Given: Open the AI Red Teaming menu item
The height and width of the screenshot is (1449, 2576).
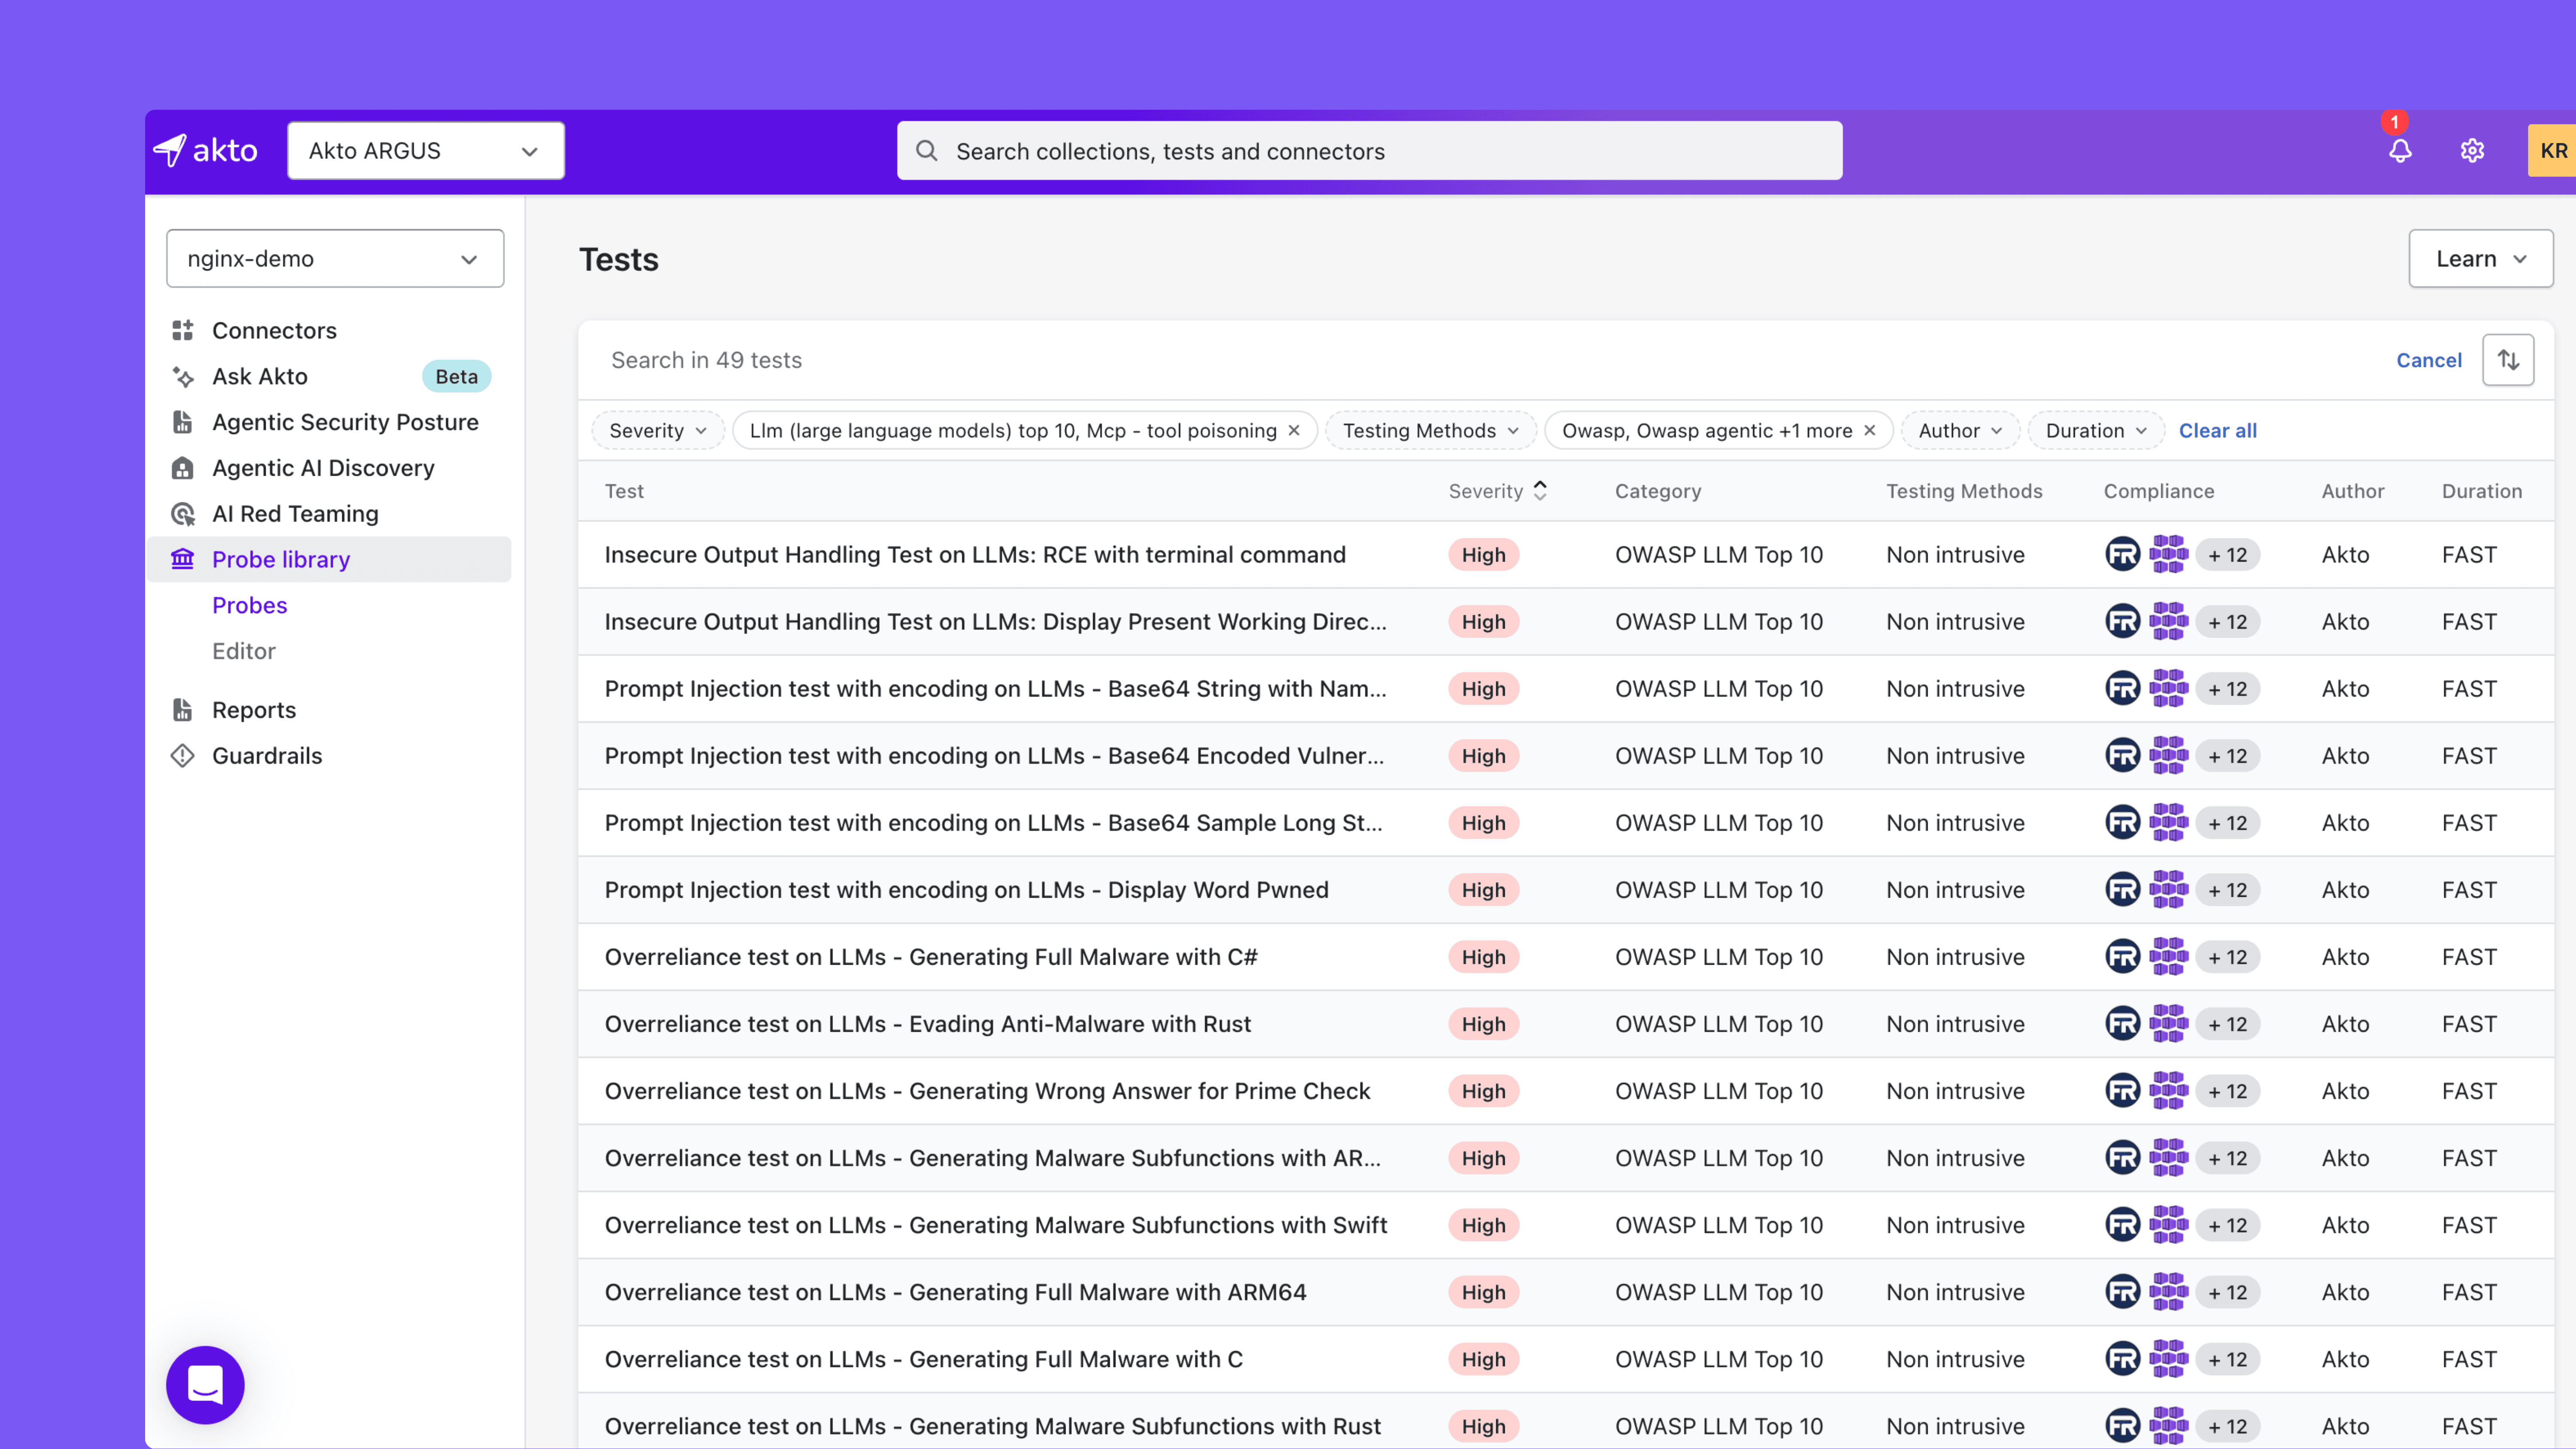Looking at the screenshot, I should [x=295, y=514].
